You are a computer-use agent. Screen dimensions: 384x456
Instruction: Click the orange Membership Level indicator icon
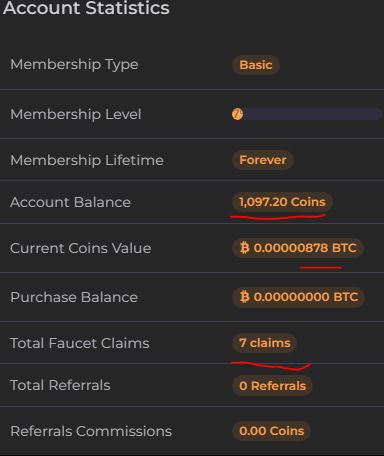click(237, 114)
